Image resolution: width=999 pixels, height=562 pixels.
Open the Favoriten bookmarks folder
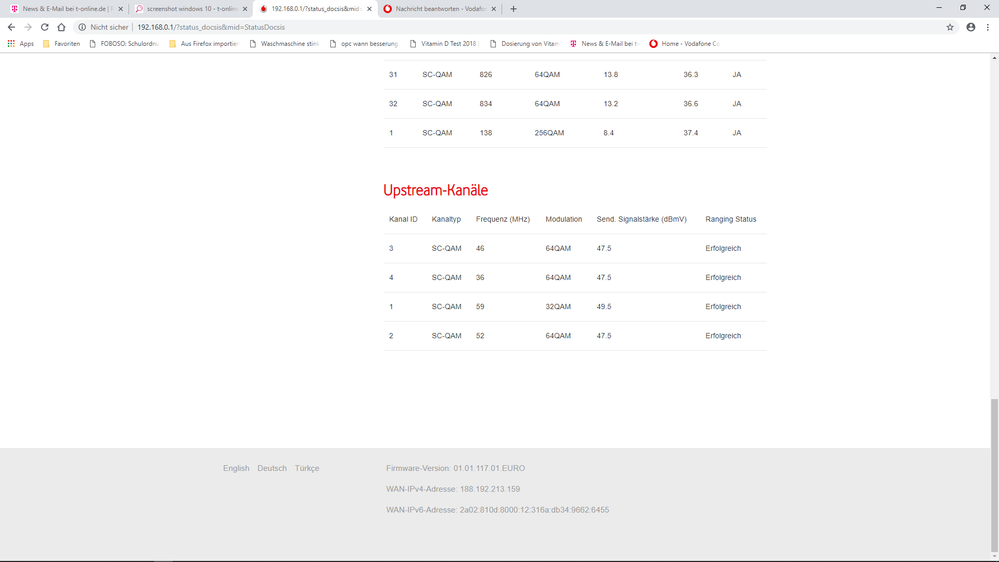click(61, 44)
